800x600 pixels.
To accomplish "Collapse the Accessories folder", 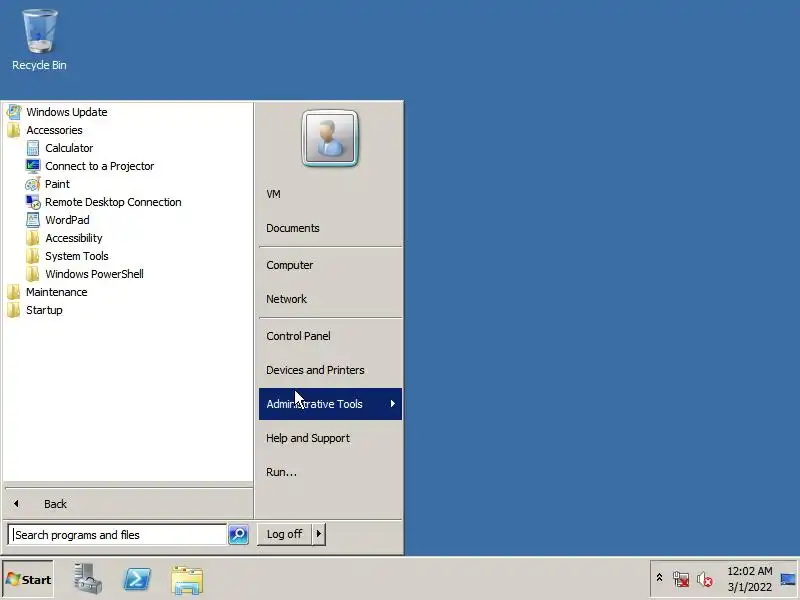I will [x=54, y=130].
